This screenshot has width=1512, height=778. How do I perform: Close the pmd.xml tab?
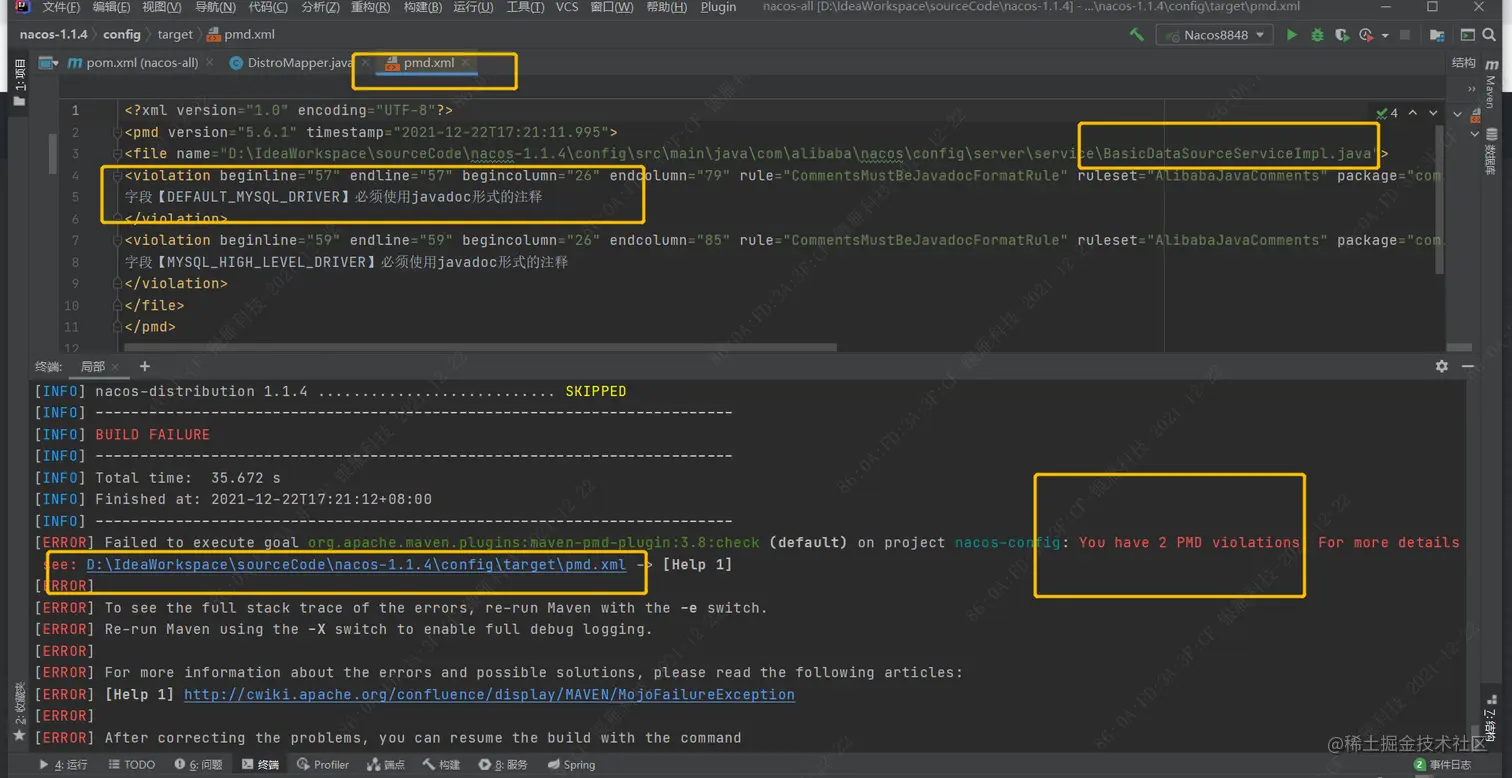tap(466, 63)
